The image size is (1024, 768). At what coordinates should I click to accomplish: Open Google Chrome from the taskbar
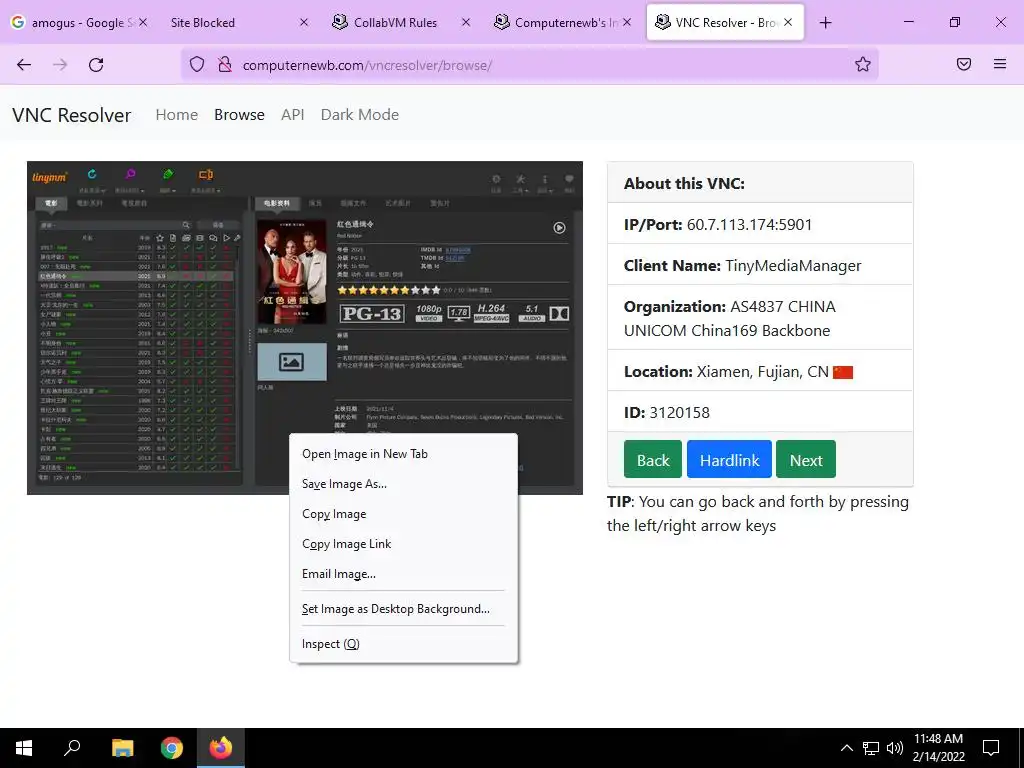coord(172,748)
